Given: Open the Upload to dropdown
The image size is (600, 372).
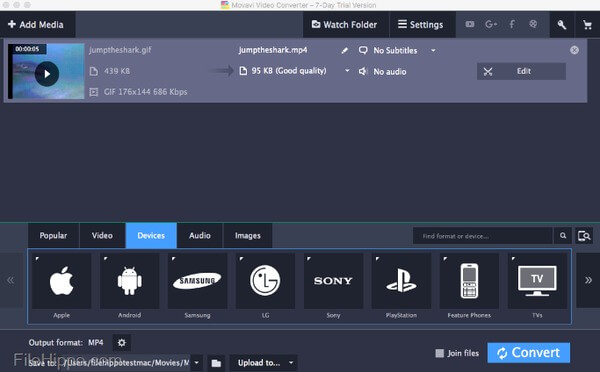Looking at the screenshot, I should 263,363.
